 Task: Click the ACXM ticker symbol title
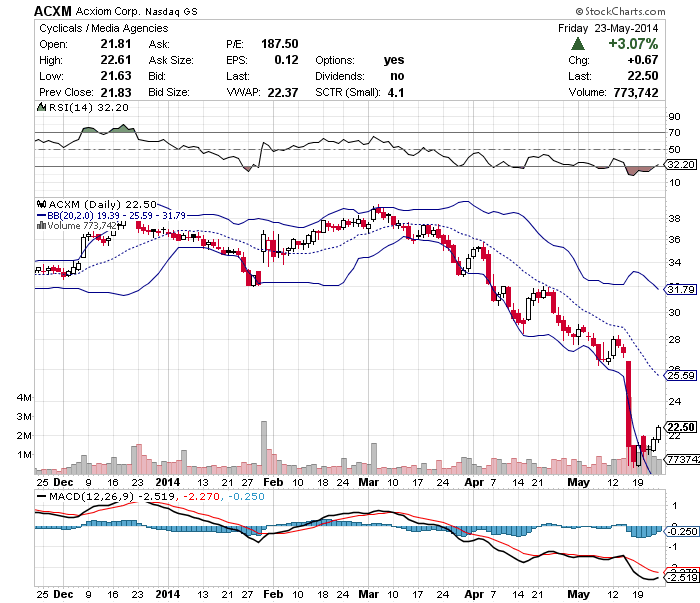53,11
